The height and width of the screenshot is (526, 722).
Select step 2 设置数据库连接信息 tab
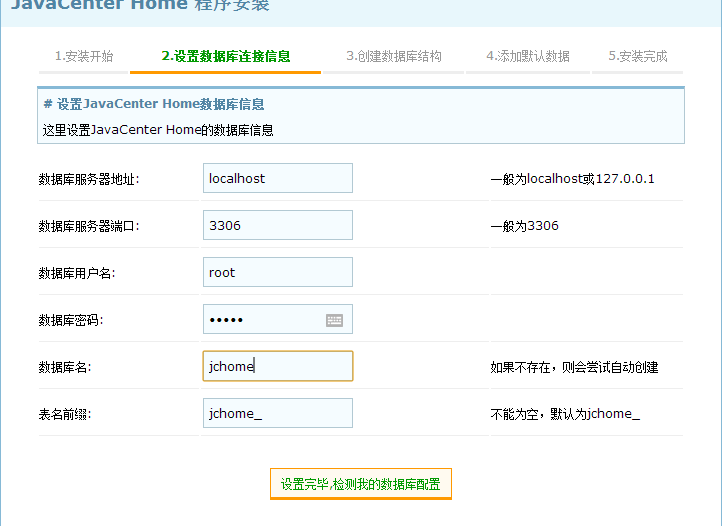226,56
